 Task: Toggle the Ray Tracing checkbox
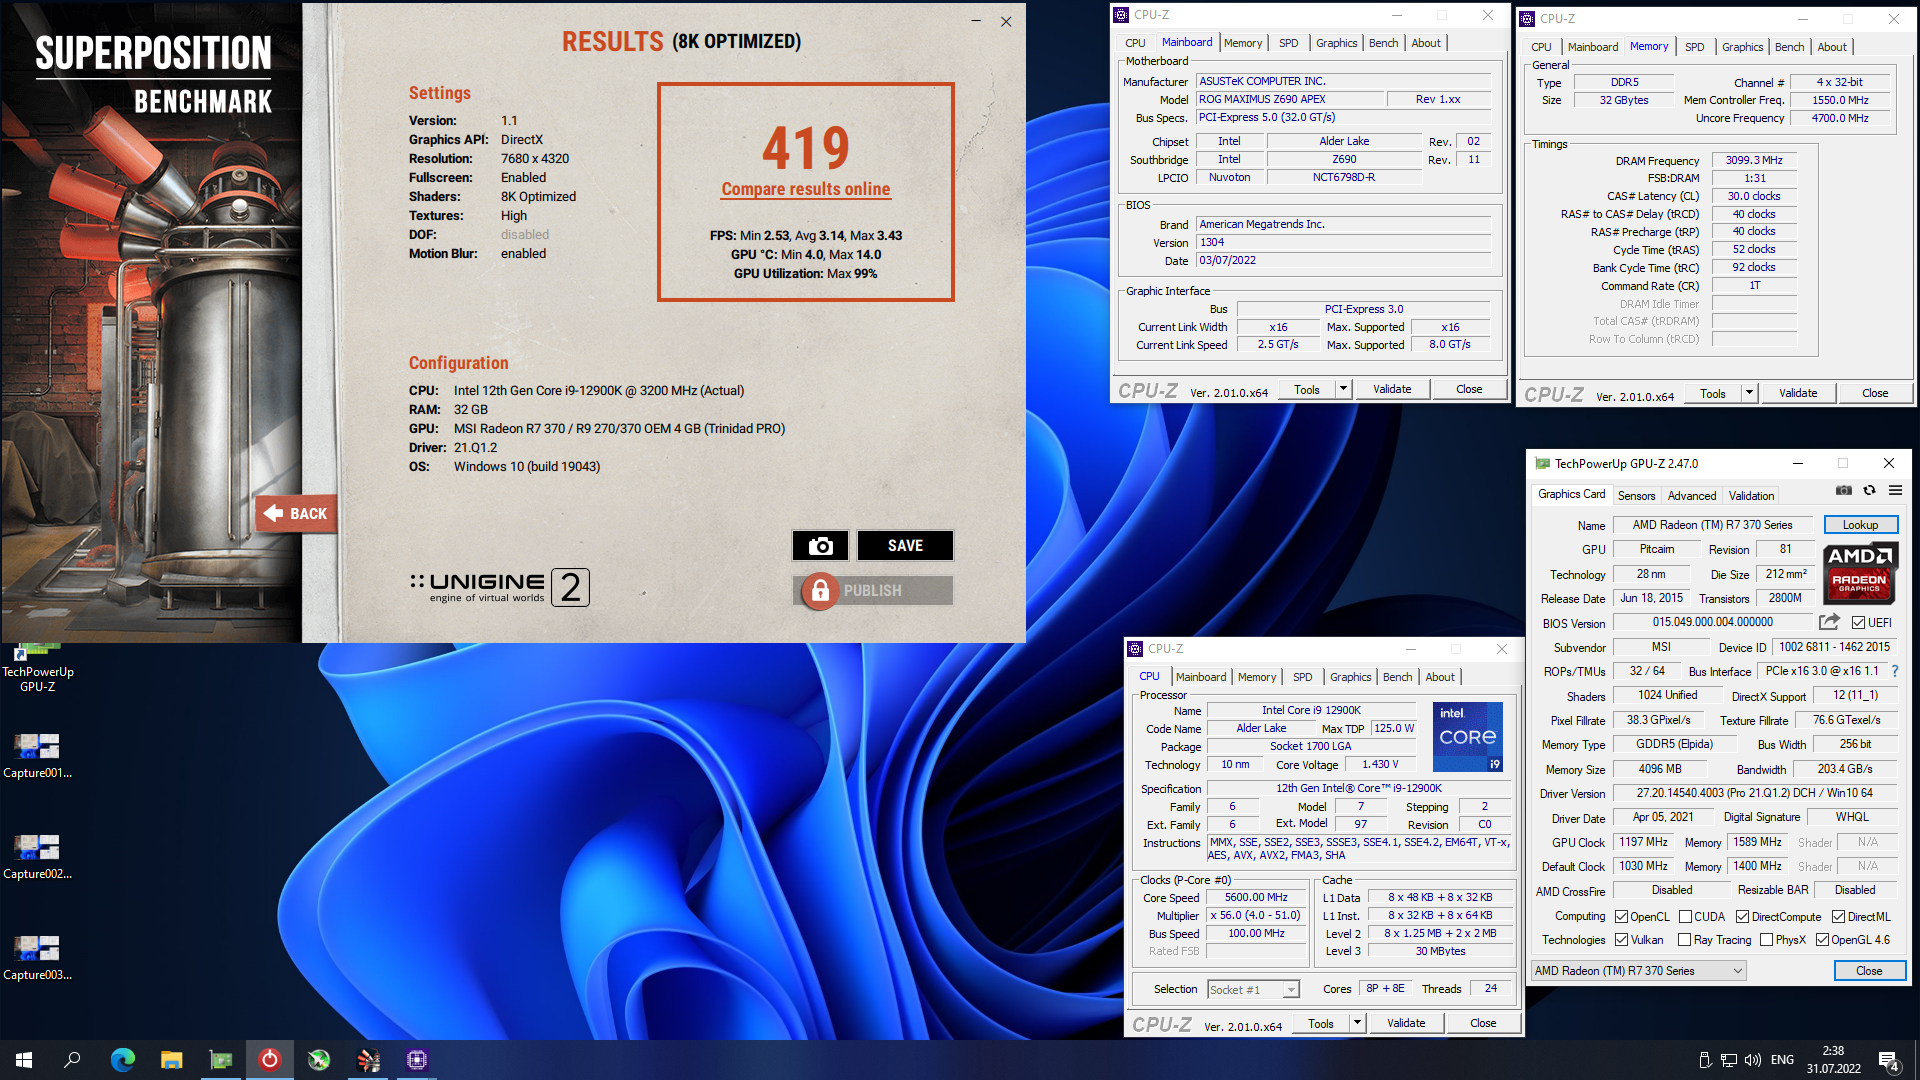pyautogui.click(x=1684, y=939)
